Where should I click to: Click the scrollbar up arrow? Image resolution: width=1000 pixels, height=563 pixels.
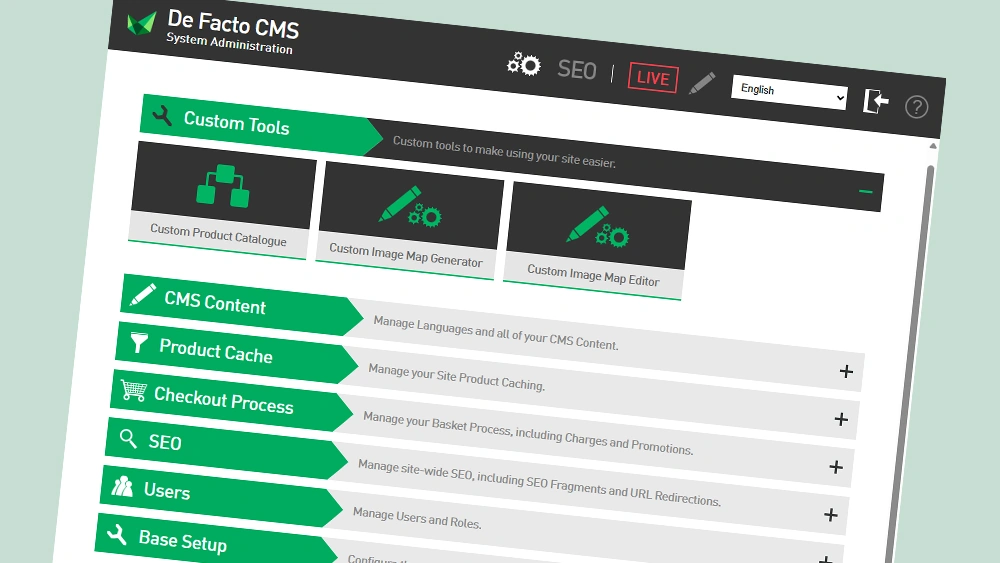pos(933,146)
